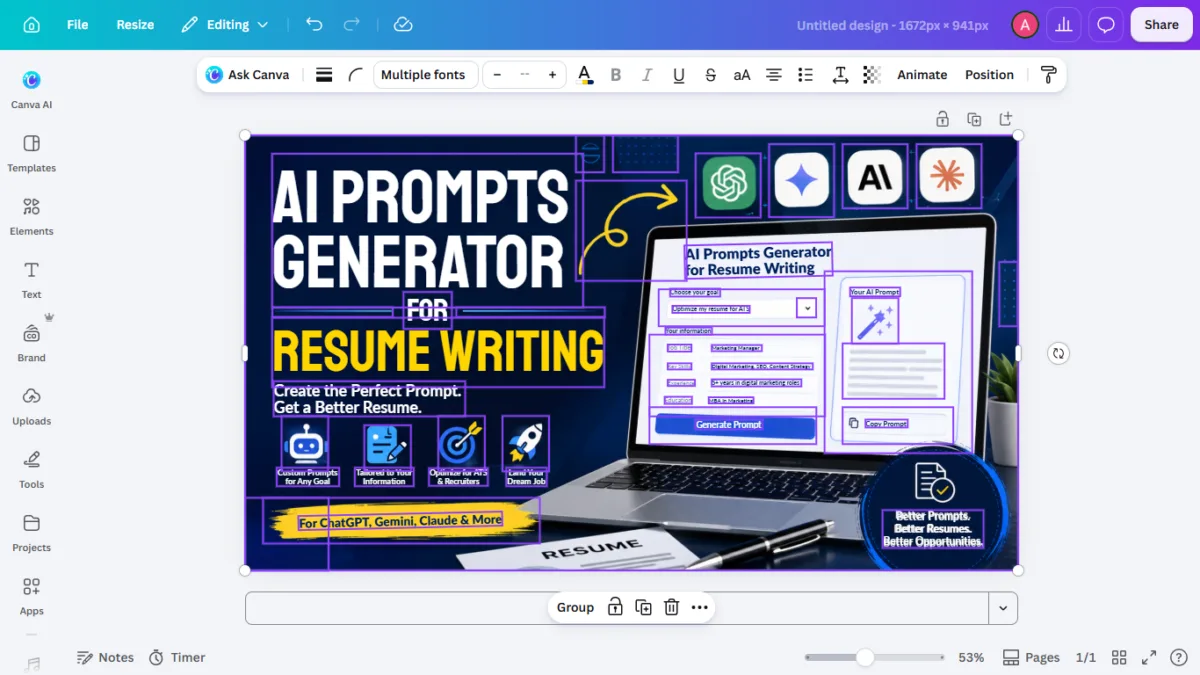Open the Resize menu

[135, 25]
